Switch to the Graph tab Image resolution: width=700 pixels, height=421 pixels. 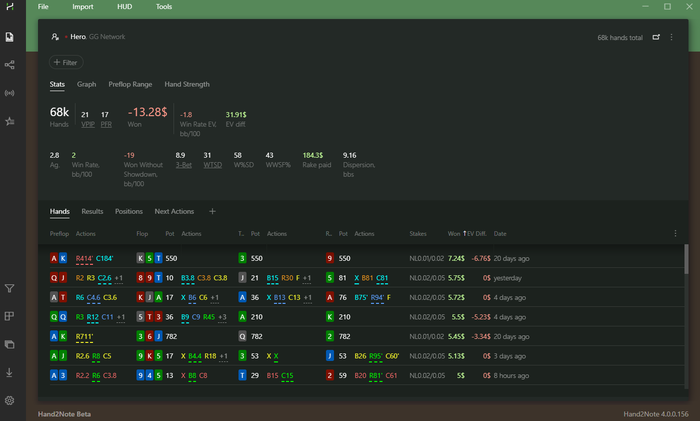tap(86, 84)
